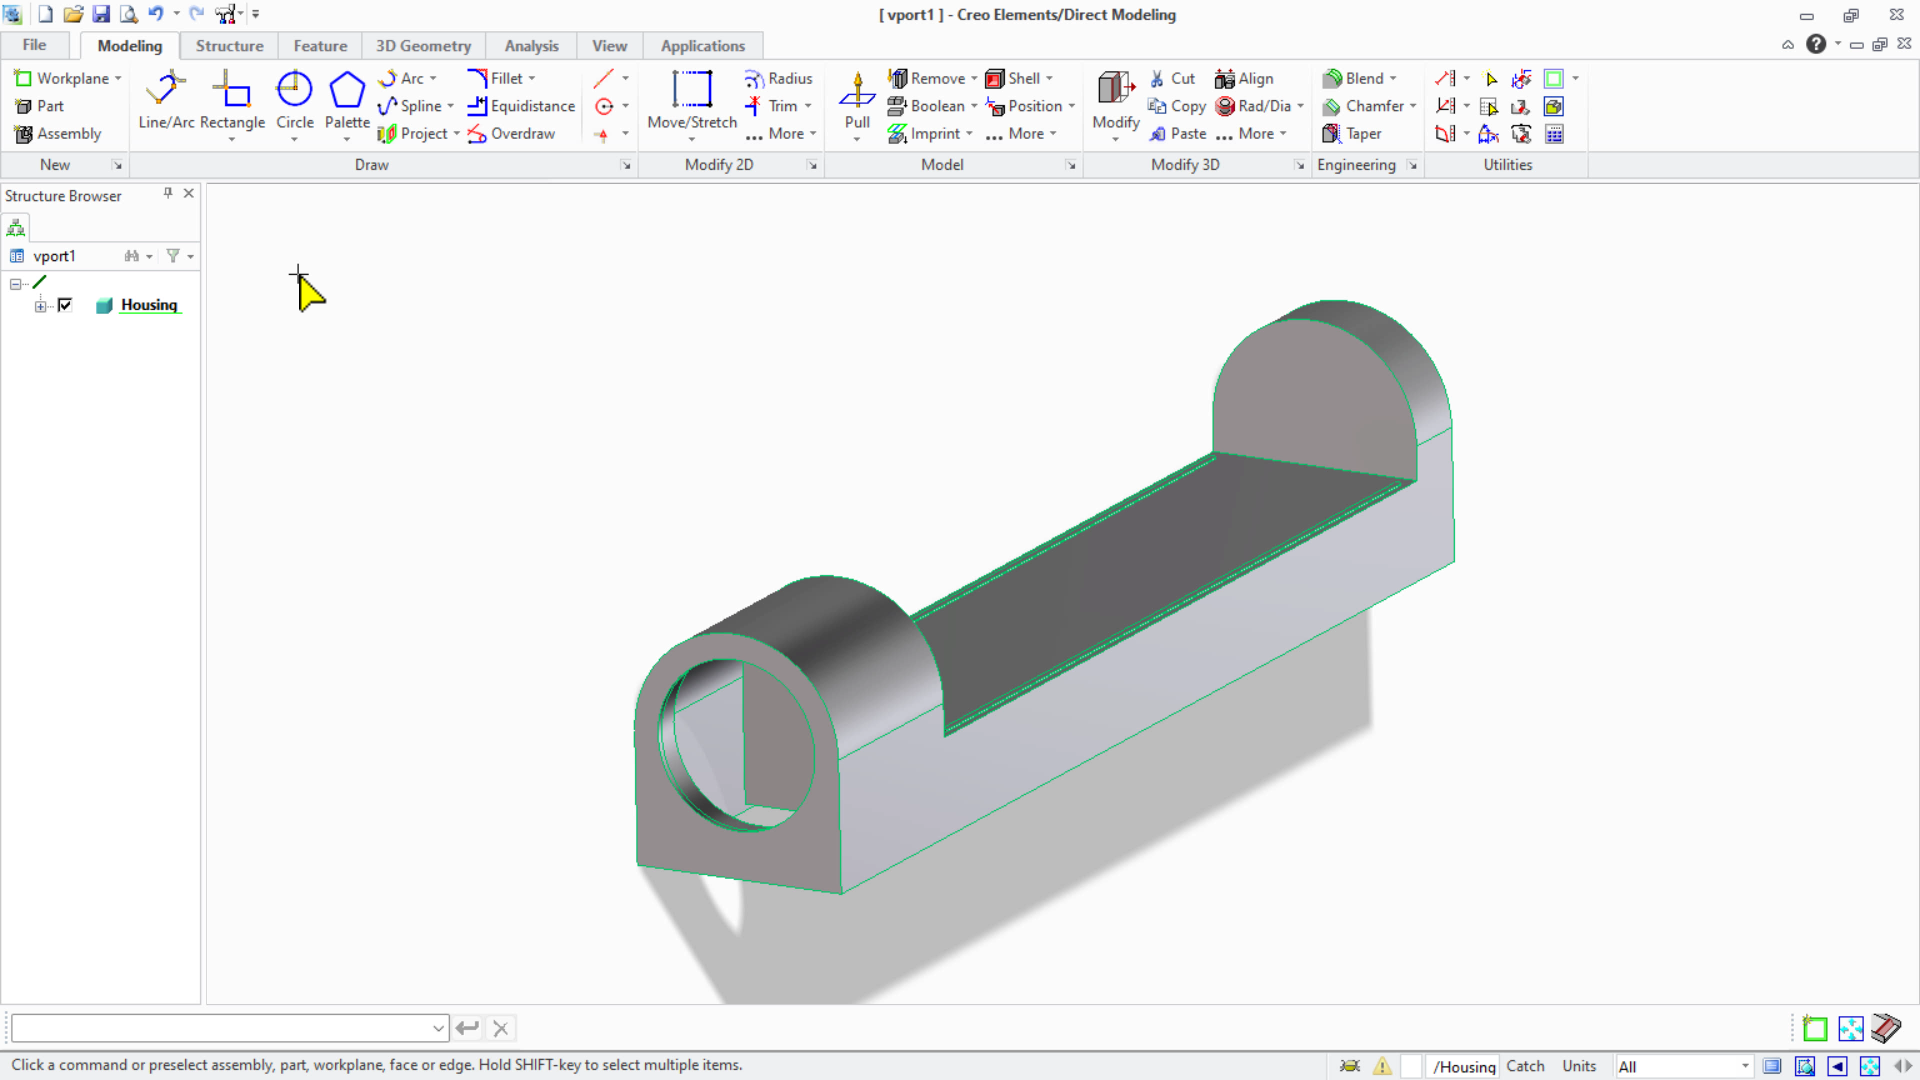Use the Cut tool in Modify 3D
1920x1080 pixels.
1172,78
